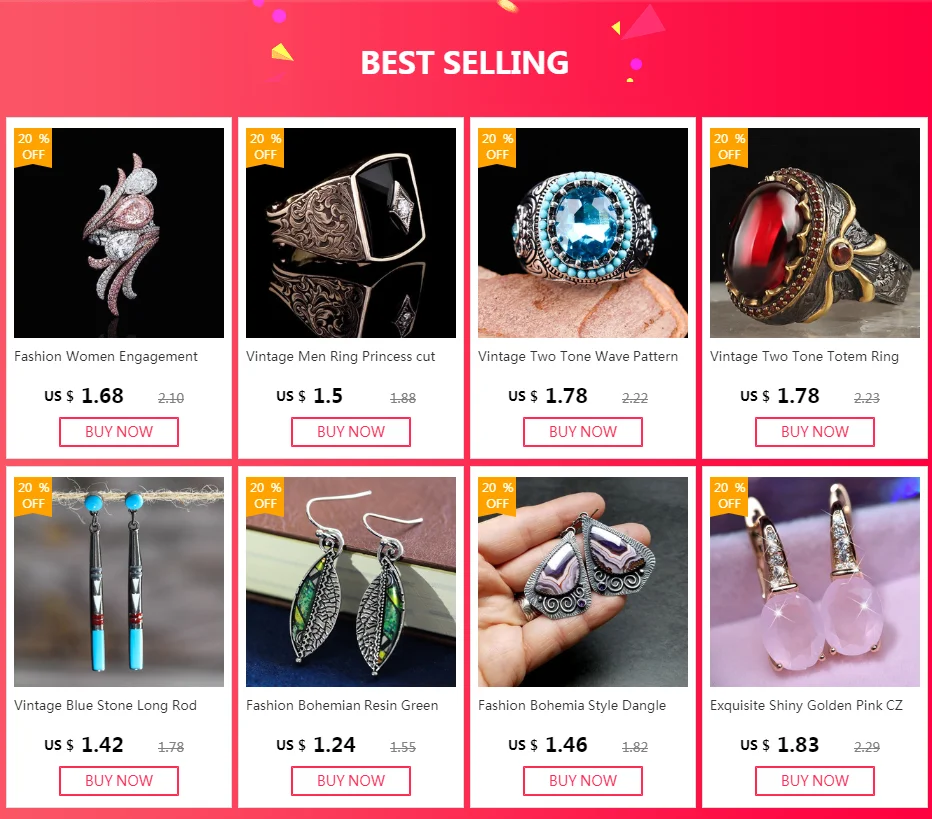Open the purple Bohemia dangle earrings photo
The height and width of the screenshot is (819, 932).
(582, 582)
